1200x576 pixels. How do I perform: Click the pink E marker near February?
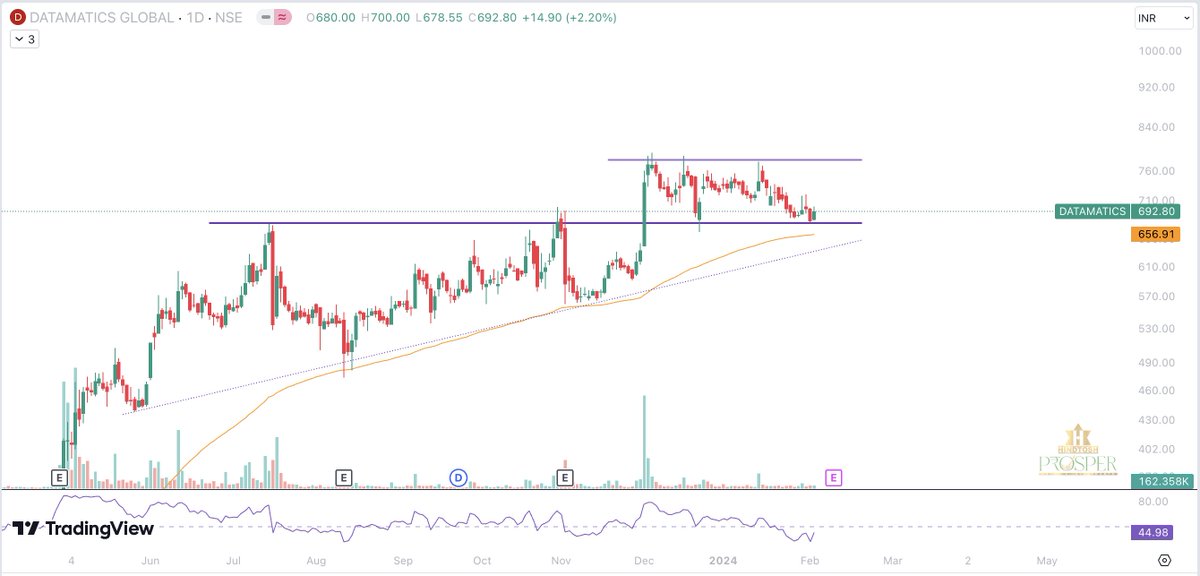click(x=831, y=478)
